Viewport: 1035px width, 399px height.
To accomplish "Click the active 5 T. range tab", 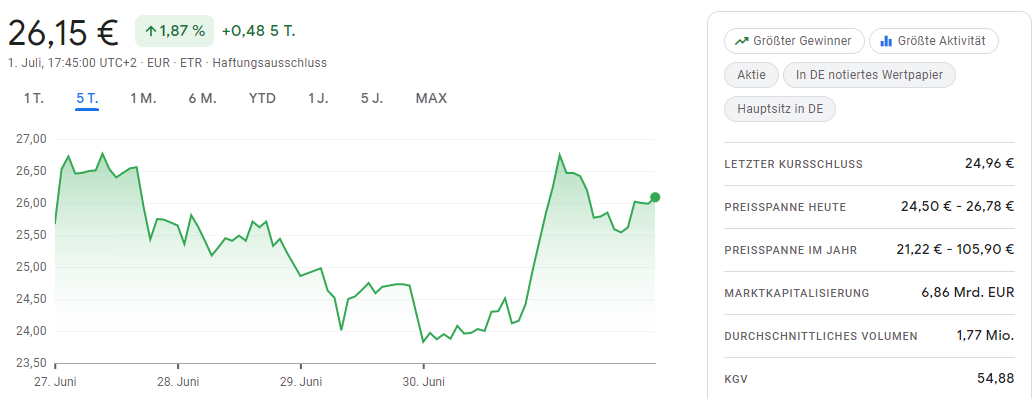I will 87,98.
